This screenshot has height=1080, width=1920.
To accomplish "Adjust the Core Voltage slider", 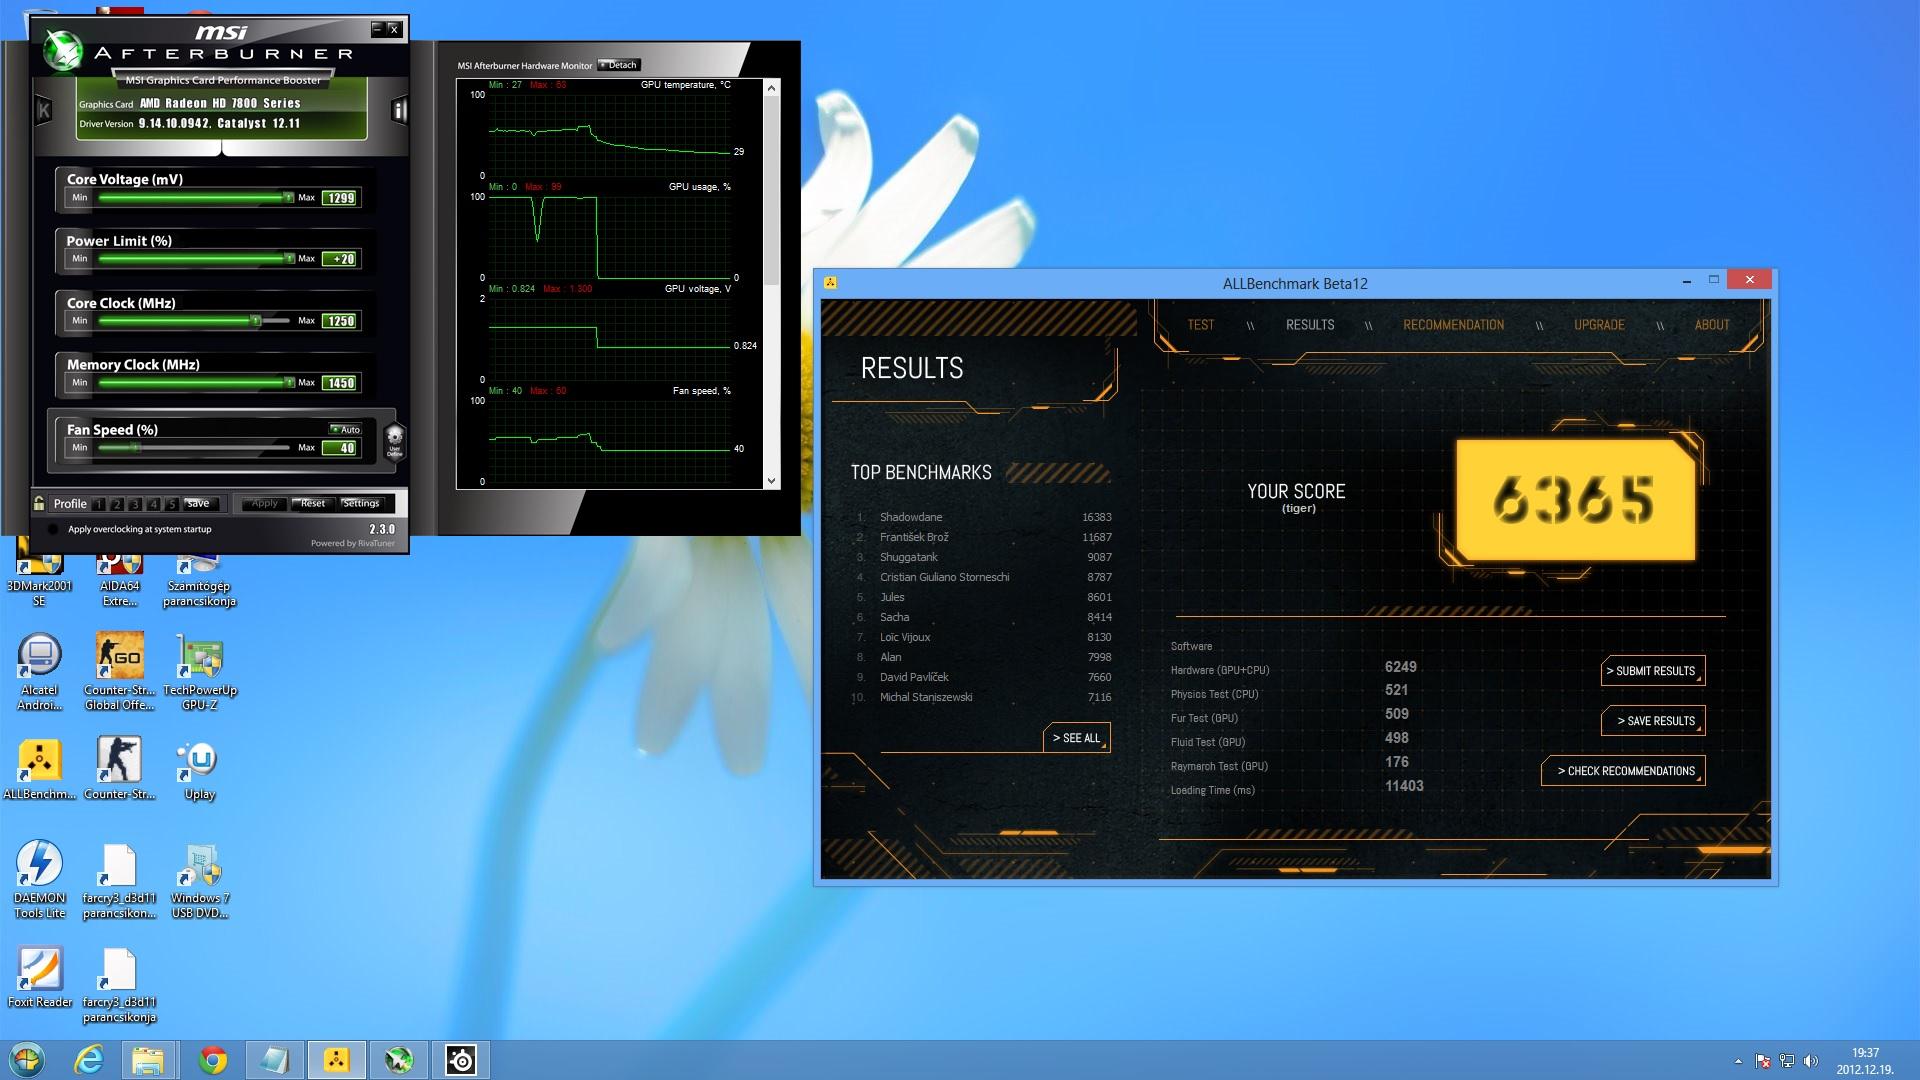I will click(x=194, y=197).
